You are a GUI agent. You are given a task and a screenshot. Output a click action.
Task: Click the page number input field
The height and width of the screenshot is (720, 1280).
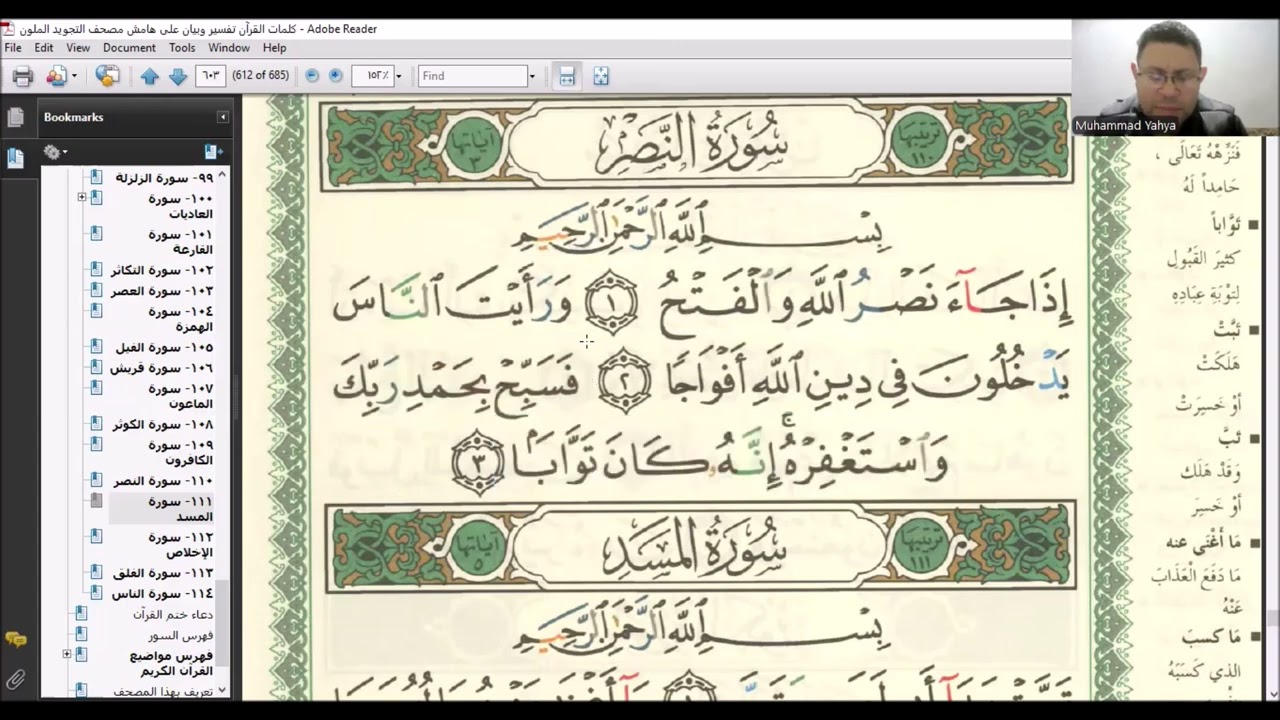point(210,76)
